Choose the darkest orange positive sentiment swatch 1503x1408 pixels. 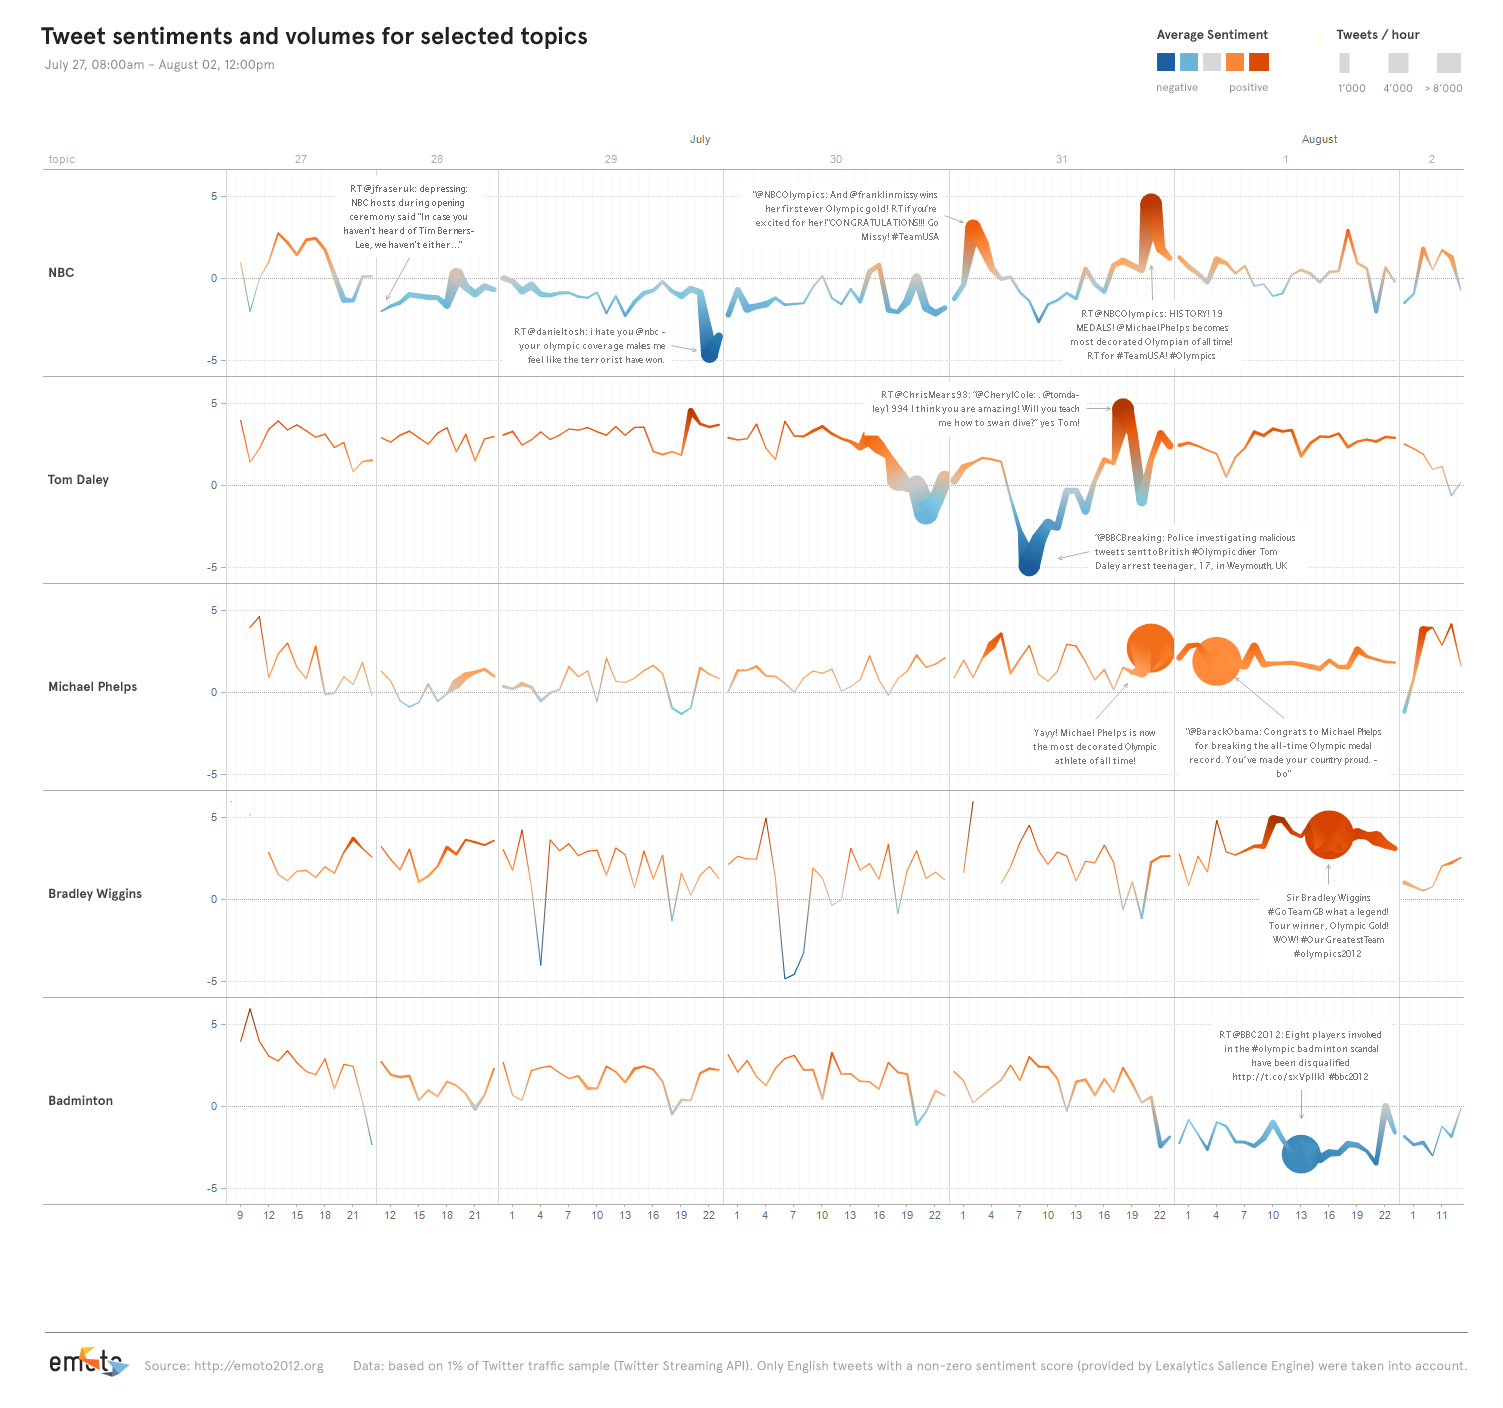1258,62
